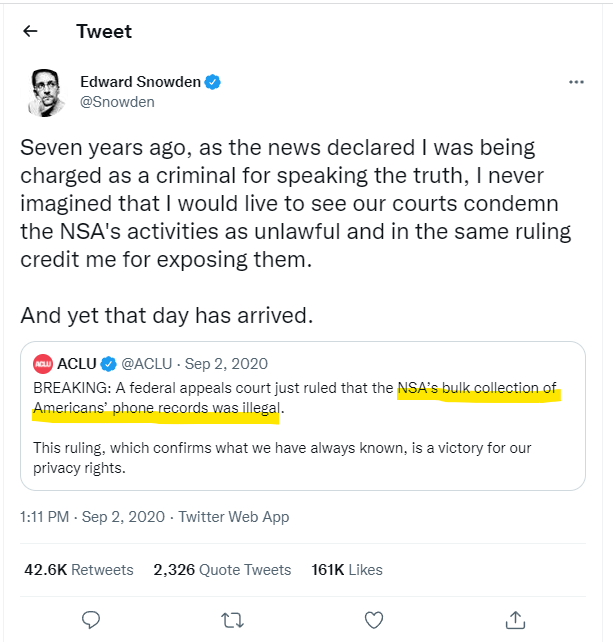Like the tweet with heart icon

374,619
